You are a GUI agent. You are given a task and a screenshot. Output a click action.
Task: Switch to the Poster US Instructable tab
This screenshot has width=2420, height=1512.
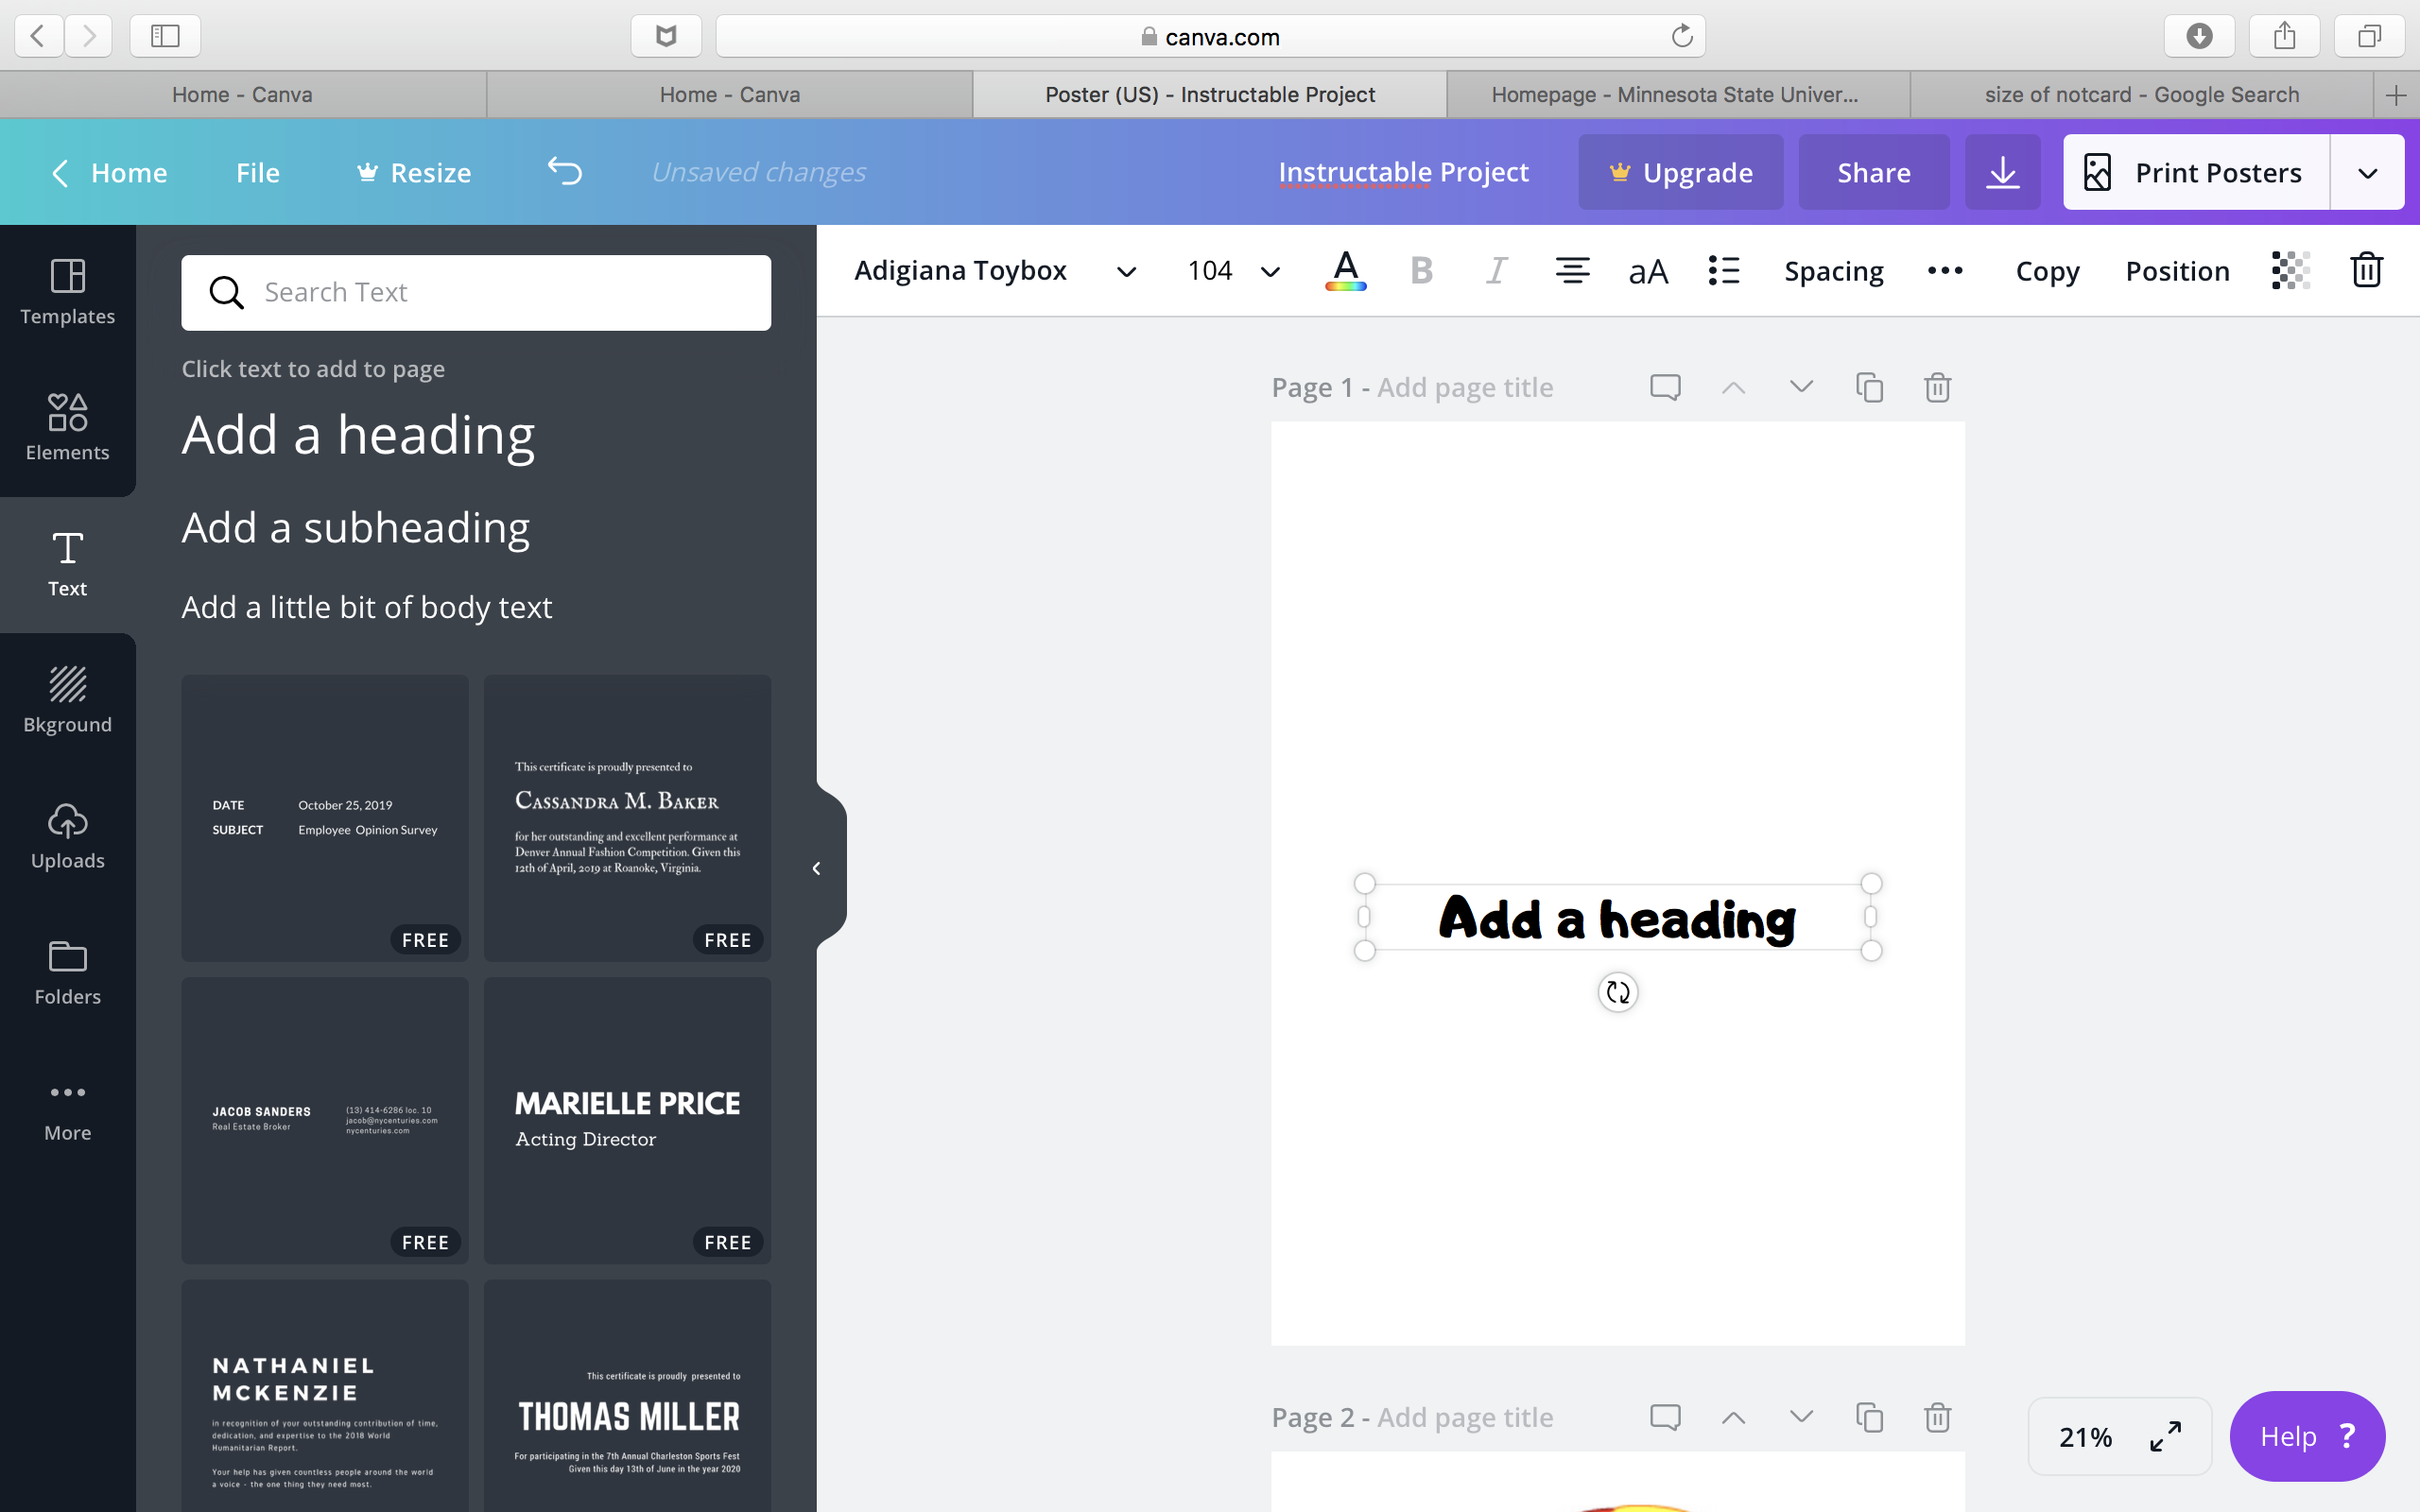click(1211, 95)
